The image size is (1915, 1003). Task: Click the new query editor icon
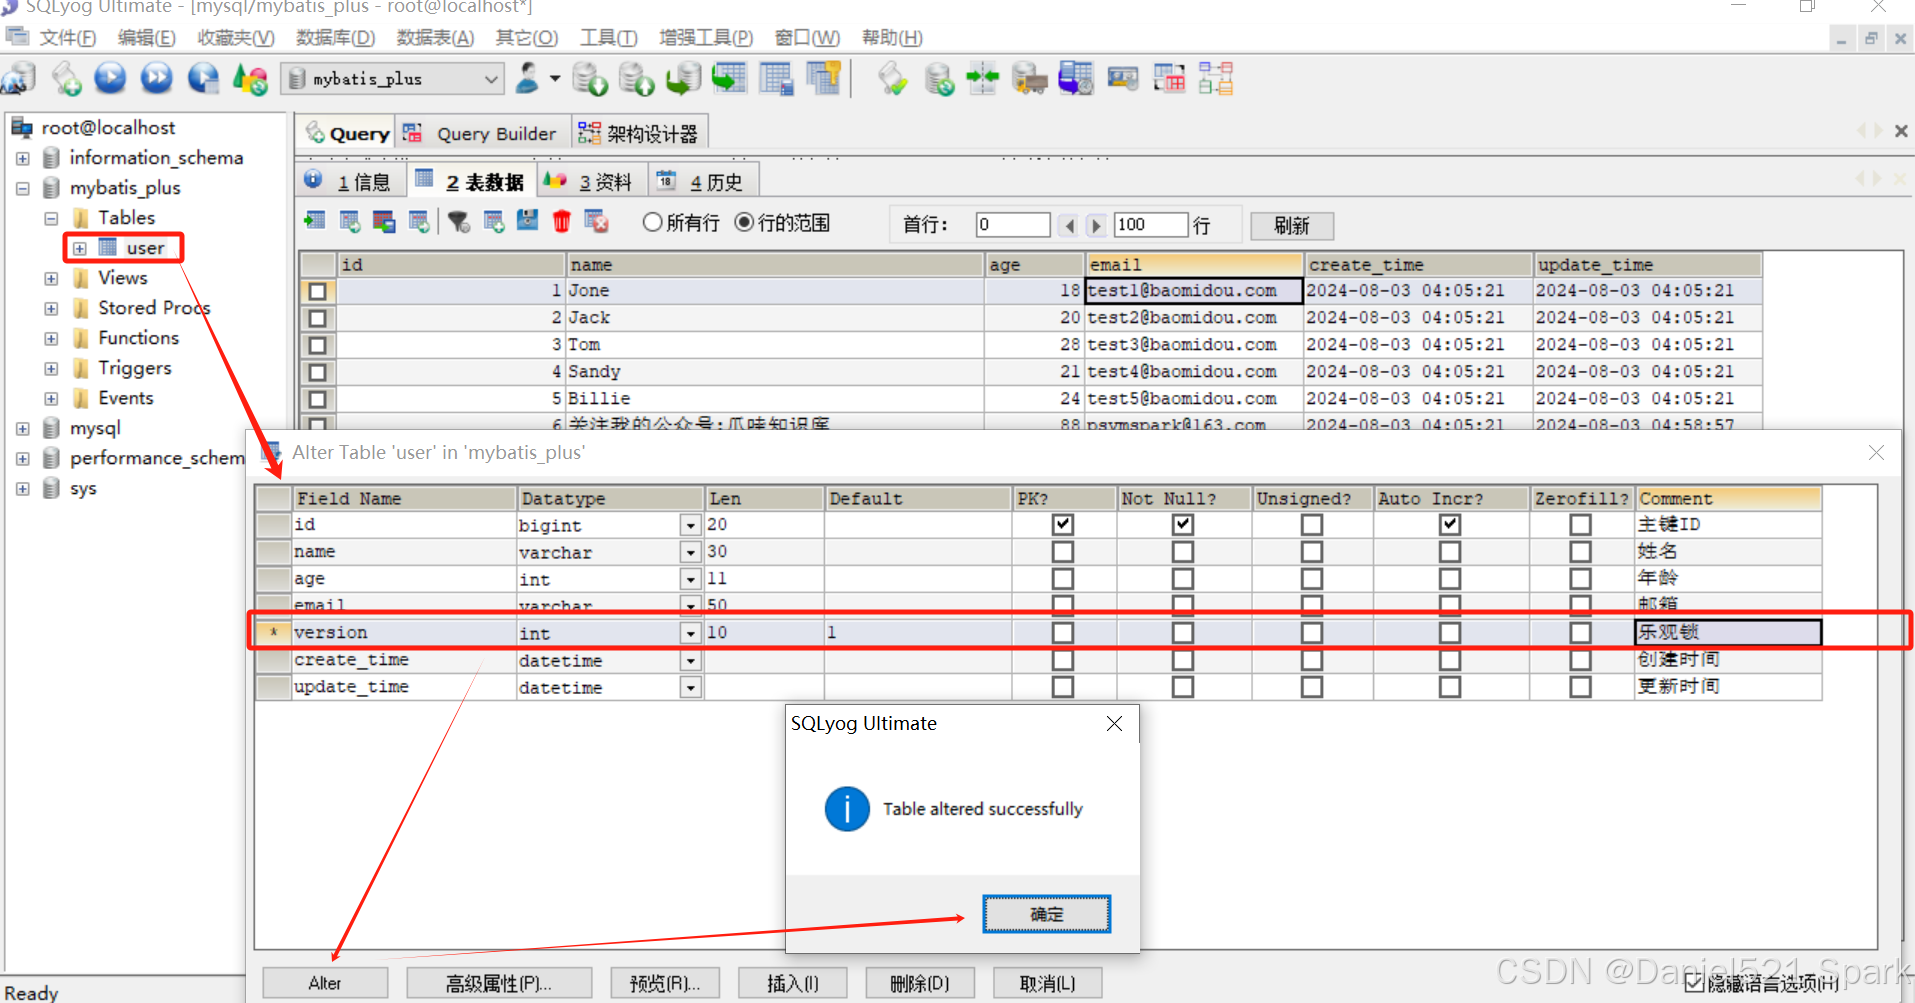(67, 78)
